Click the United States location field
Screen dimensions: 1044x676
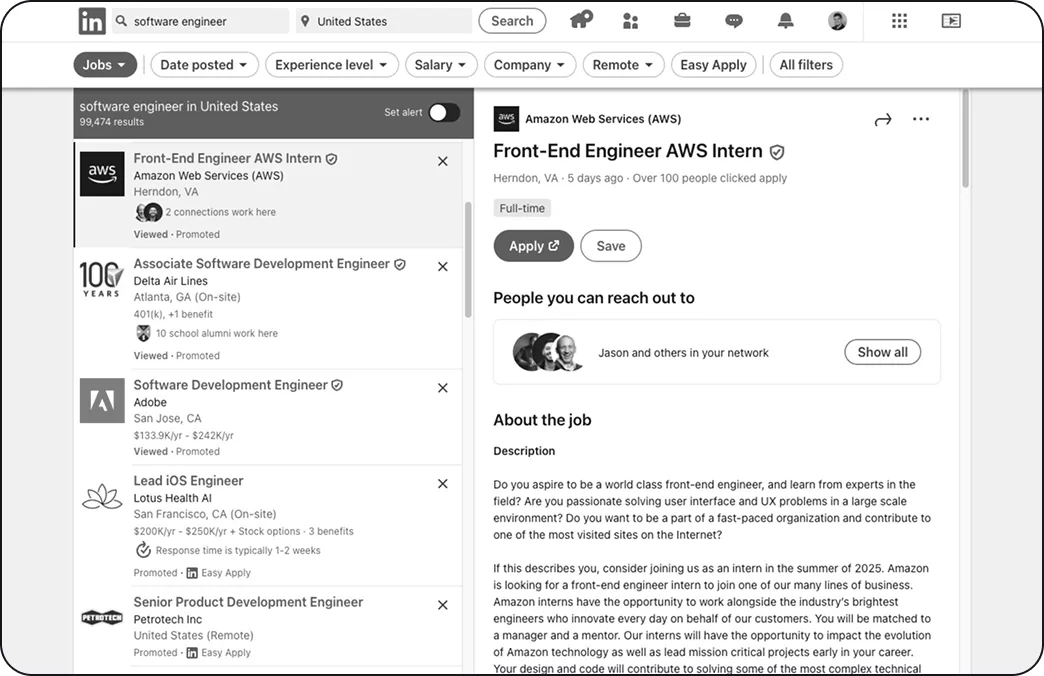tap(384, 21)
